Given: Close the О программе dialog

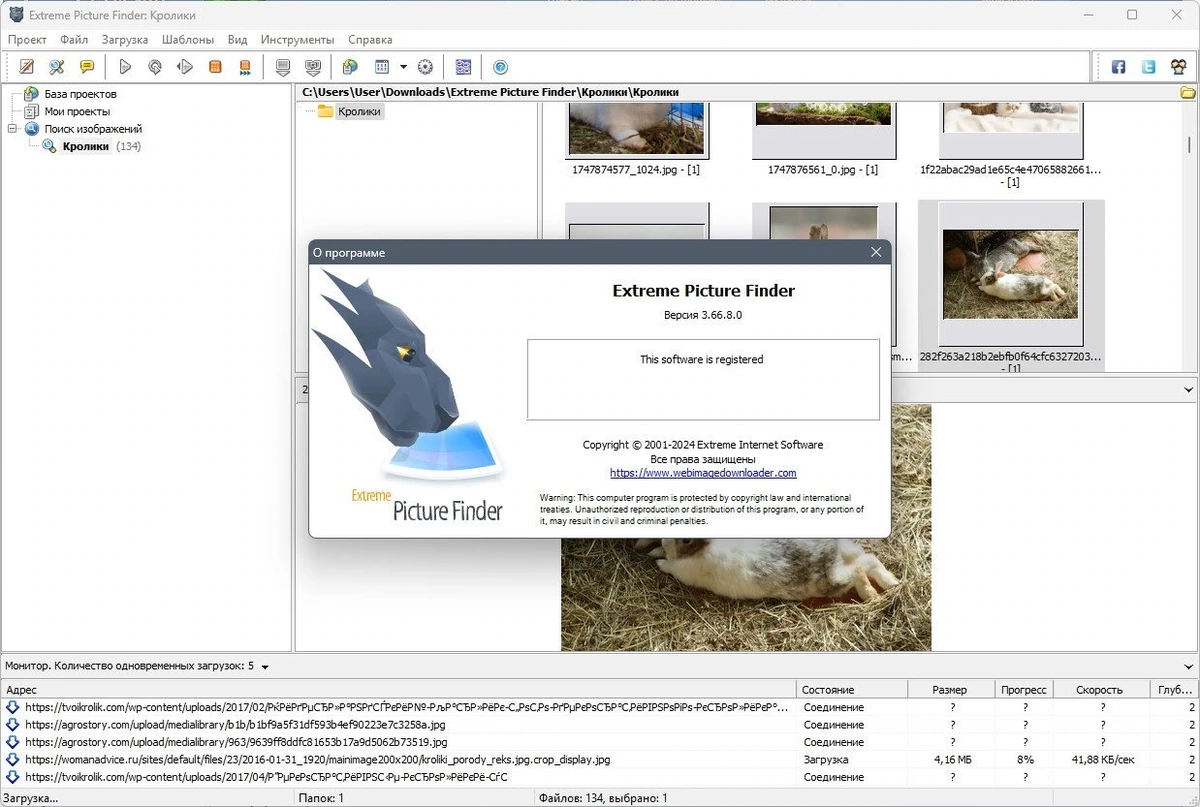Looking at the screenshot, I should click(876, 253).
